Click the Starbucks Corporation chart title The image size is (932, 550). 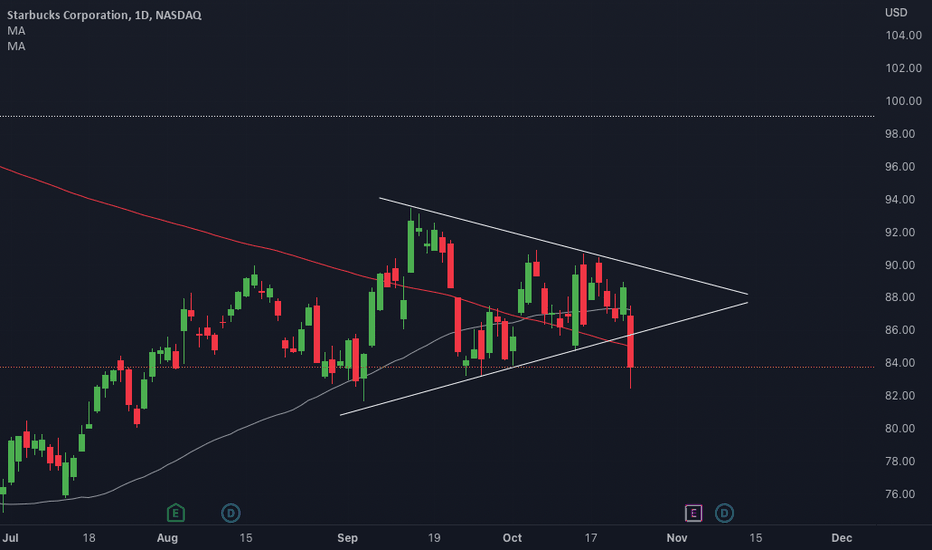104,15
